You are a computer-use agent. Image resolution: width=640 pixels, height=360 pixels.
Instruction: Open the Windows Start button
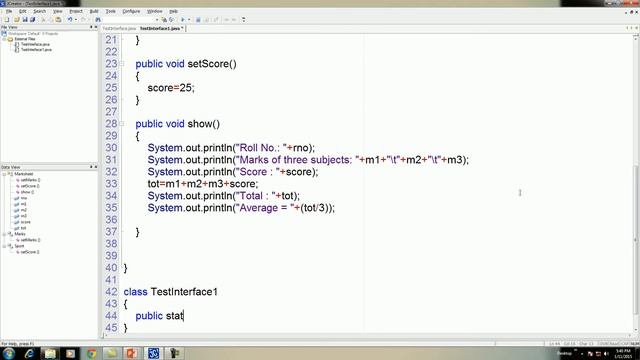click(x=9, y=353)
